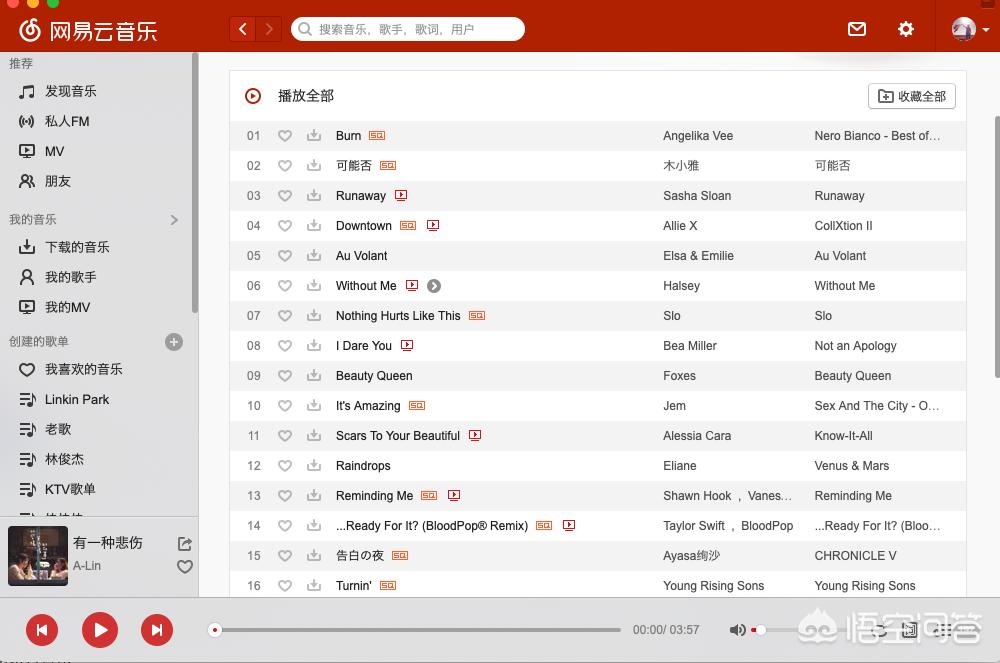Click the mute volume speaker icon
The image size is (1000, 663).
[737, 630]
